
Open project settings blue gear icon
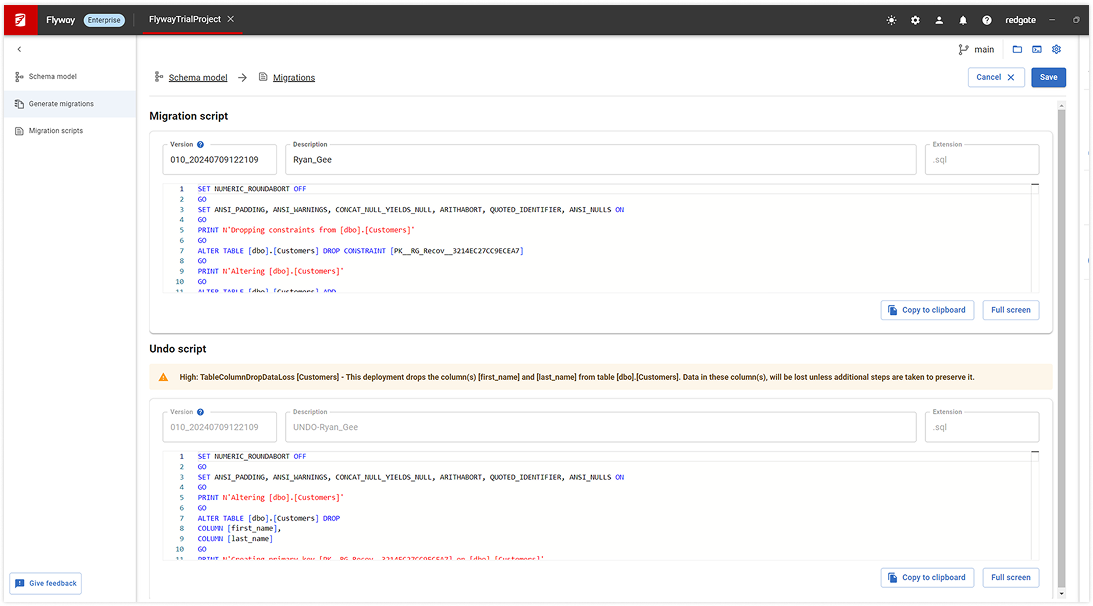[1056, 49]
